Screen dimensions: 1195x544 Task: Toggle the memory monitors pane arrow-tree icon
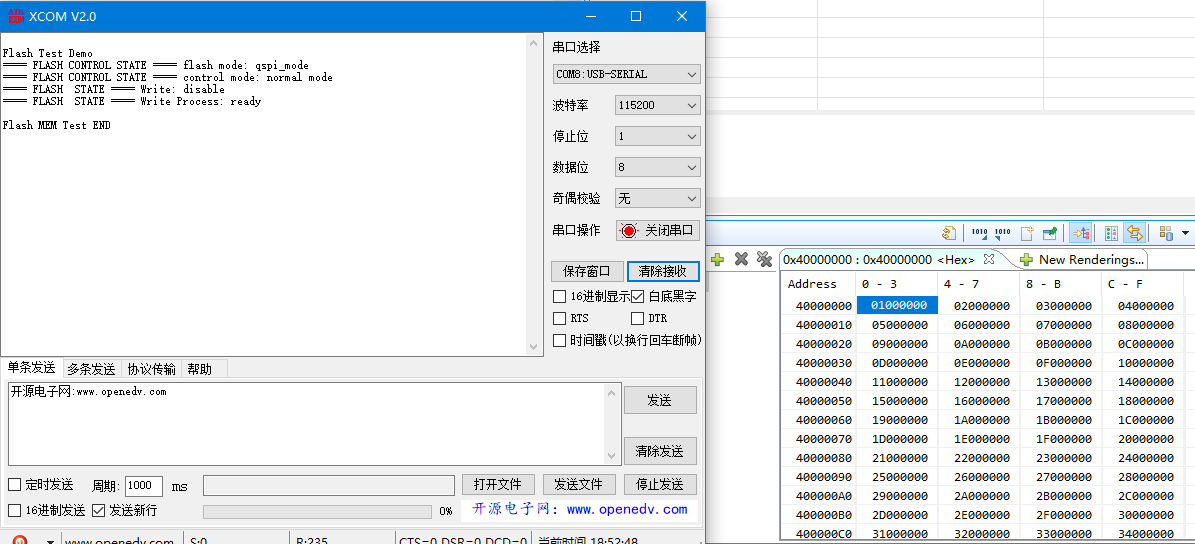pyautogui.click(x=1080, y=233)
